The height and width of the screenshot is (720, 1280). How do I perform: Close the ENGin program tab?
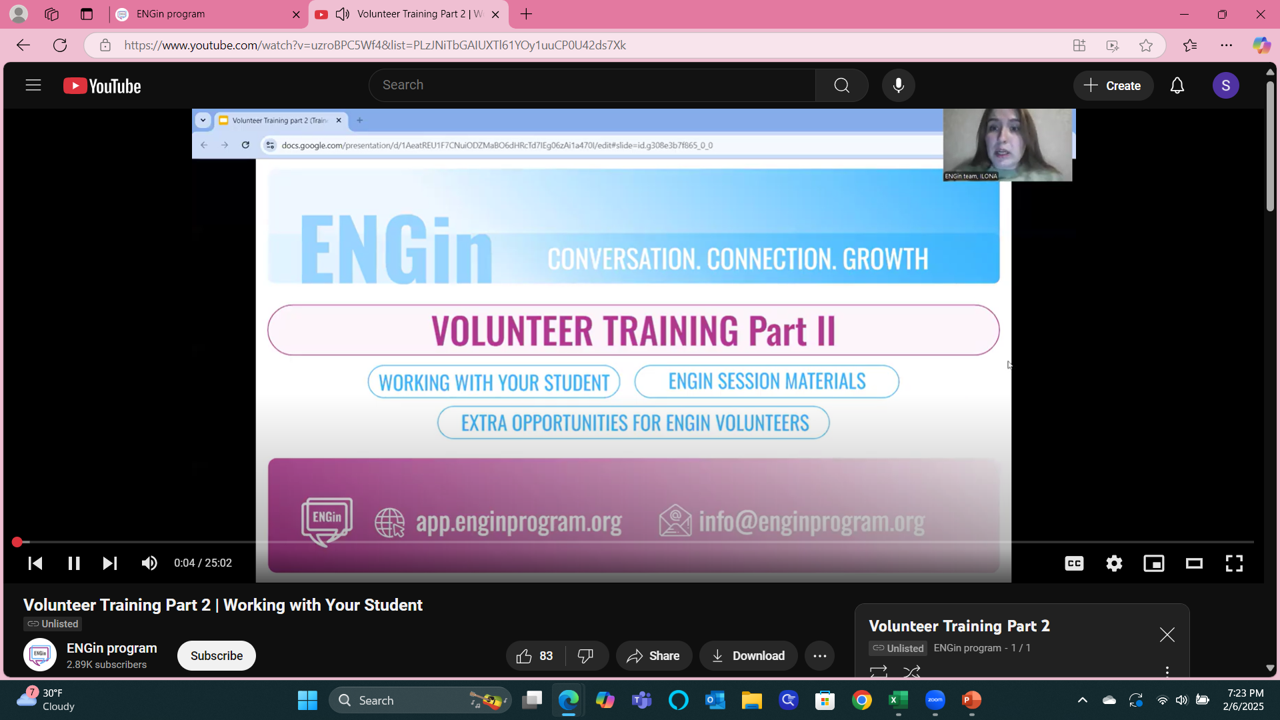[x=296, y=14]
